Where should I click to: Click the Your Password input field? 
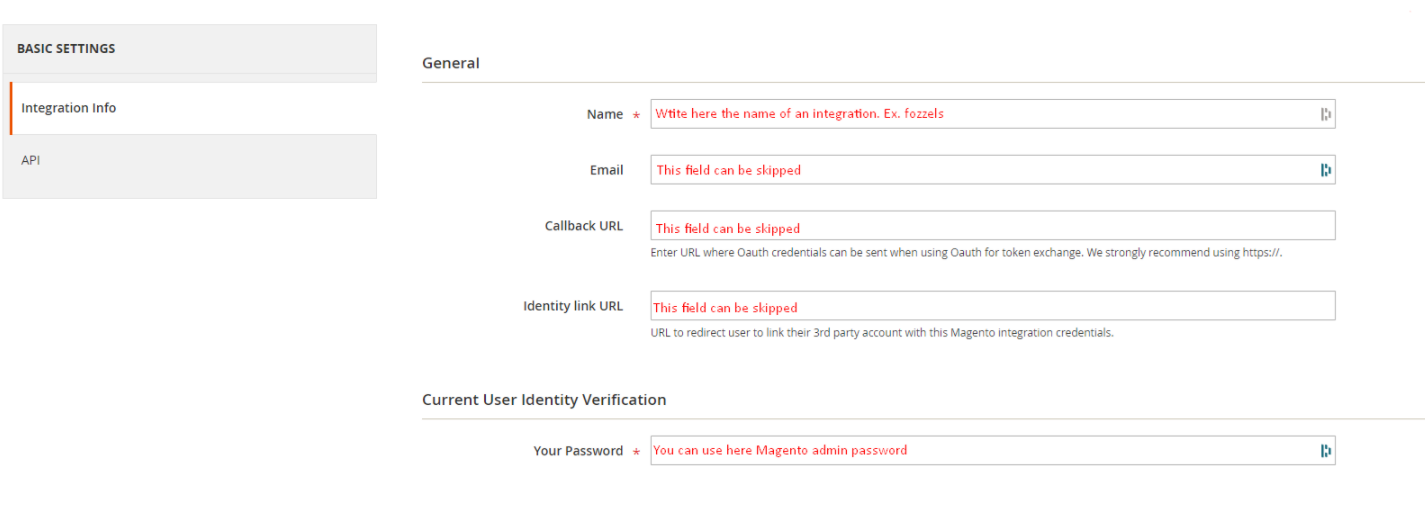click(x=980, y=451)
